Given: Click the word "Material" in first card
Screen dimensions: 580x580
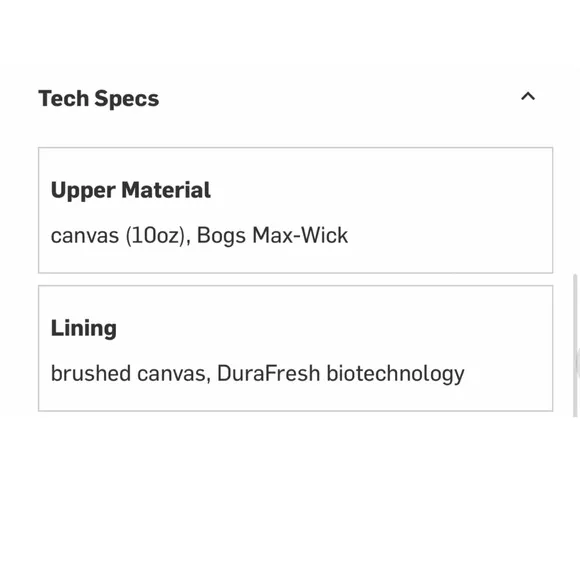Looking at the screenshot, I should pos(166,190).
